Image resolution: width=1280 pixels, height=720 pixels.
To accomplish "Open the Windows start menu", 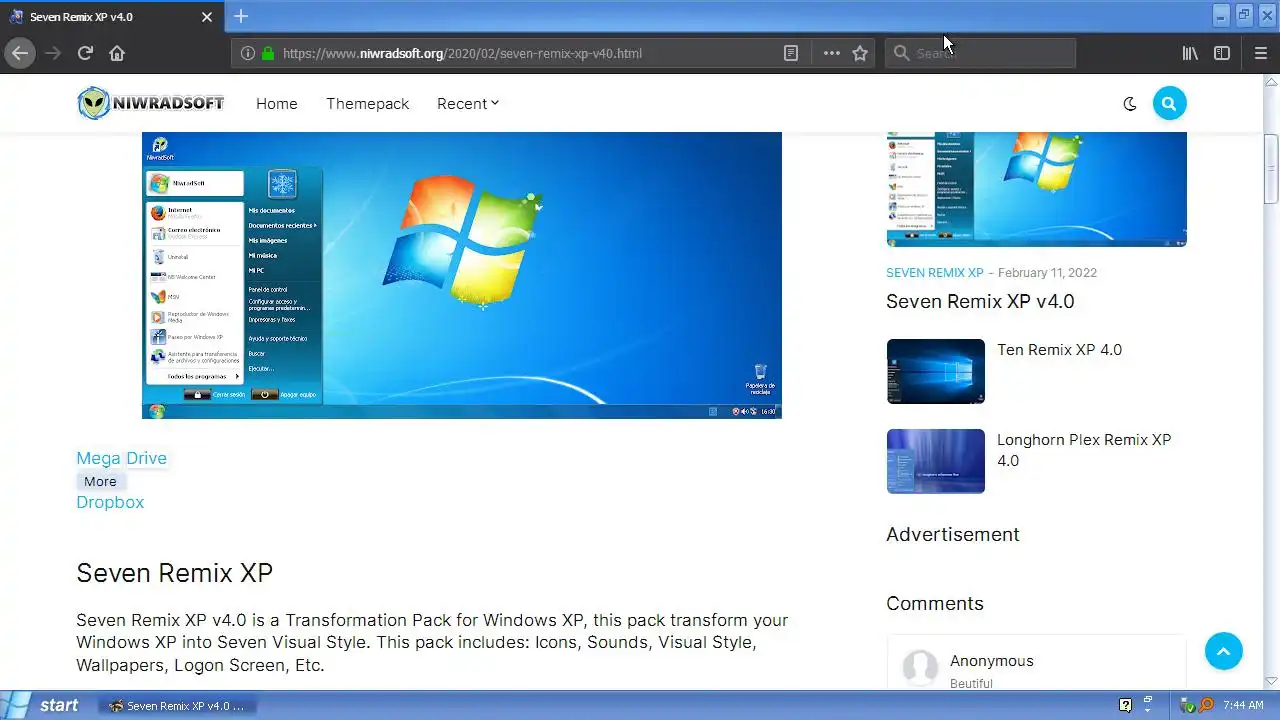I will (46, 705).
